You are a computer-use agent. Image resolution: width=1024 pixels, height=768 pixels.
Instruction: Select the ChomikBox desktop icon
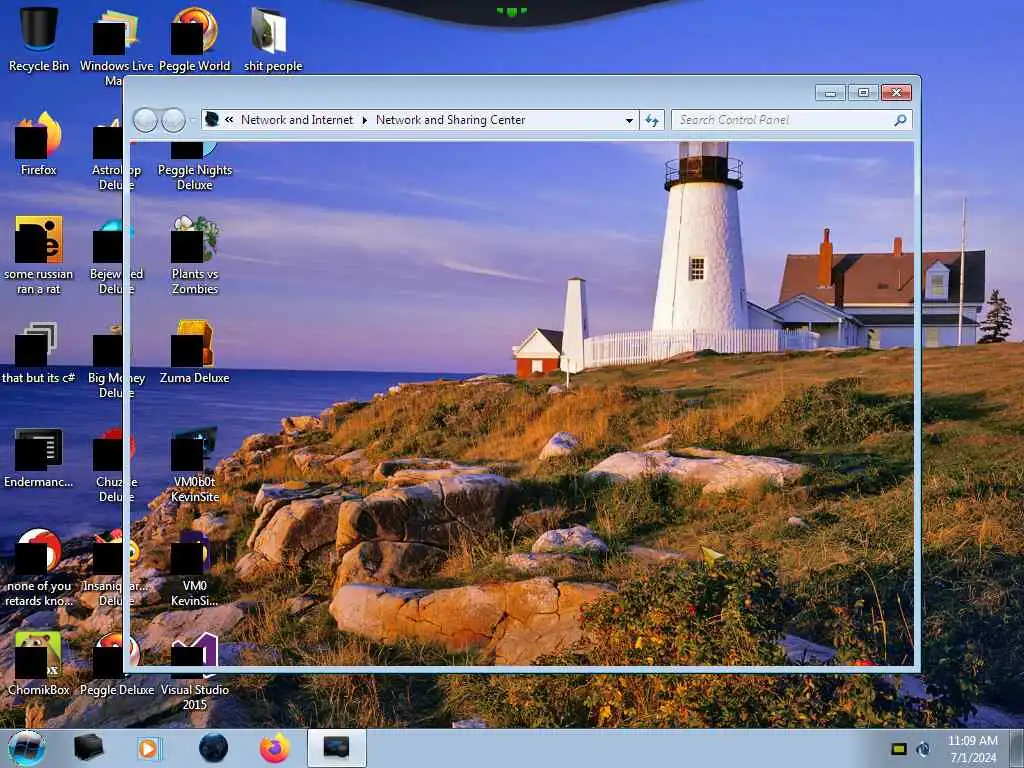tap(39, 664)
